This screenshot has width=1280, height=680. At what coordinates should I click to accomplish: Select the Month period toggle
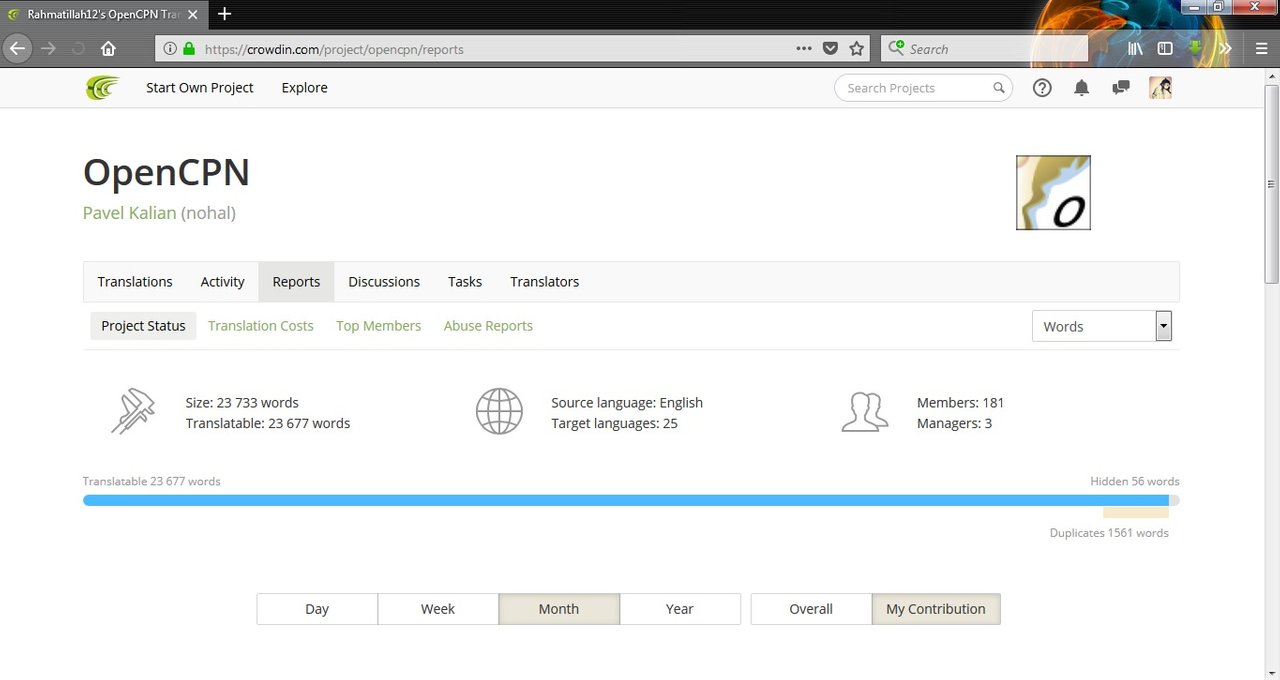coord(559,609)
